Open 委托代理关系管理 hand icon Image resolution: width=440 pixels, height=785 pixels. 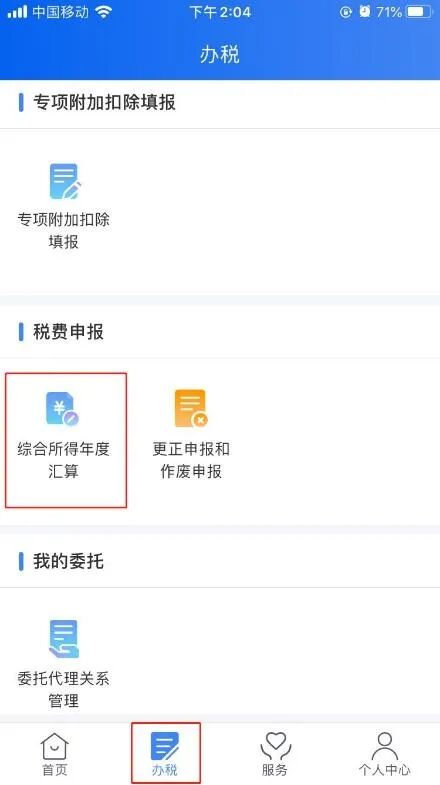[x=64, y=638]
